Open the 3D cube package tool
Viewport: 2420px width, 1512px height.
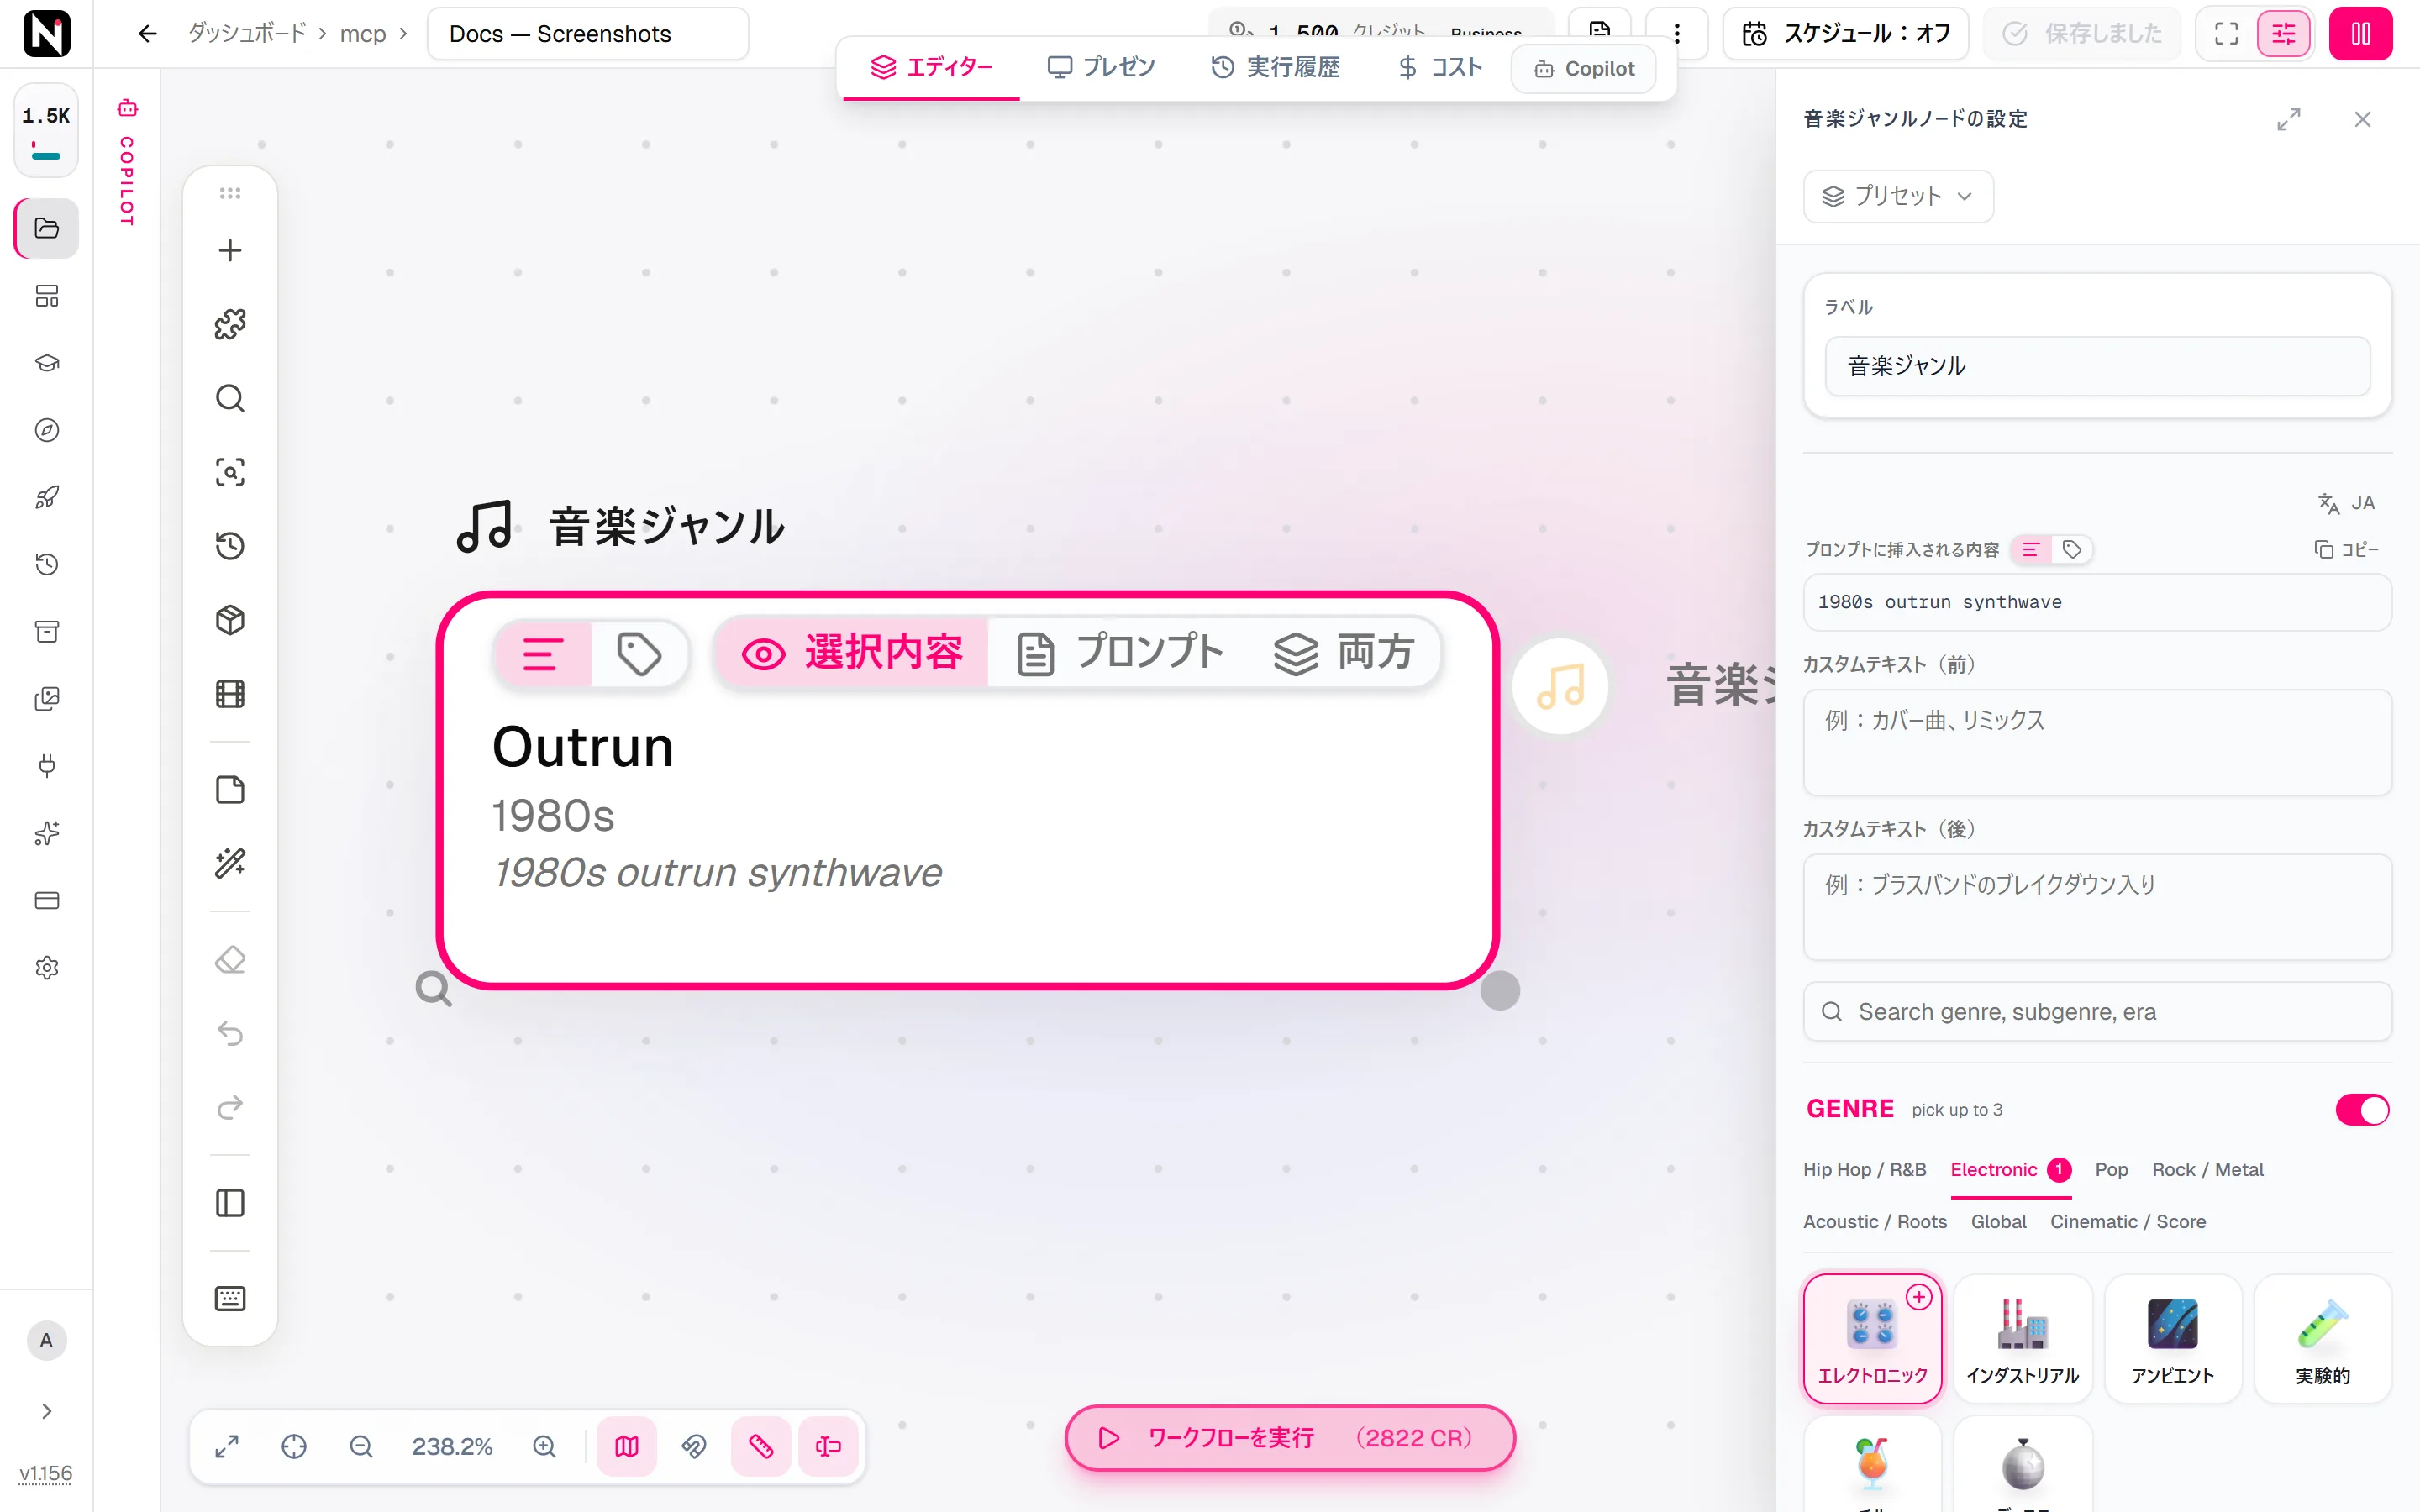pos(230,620)
